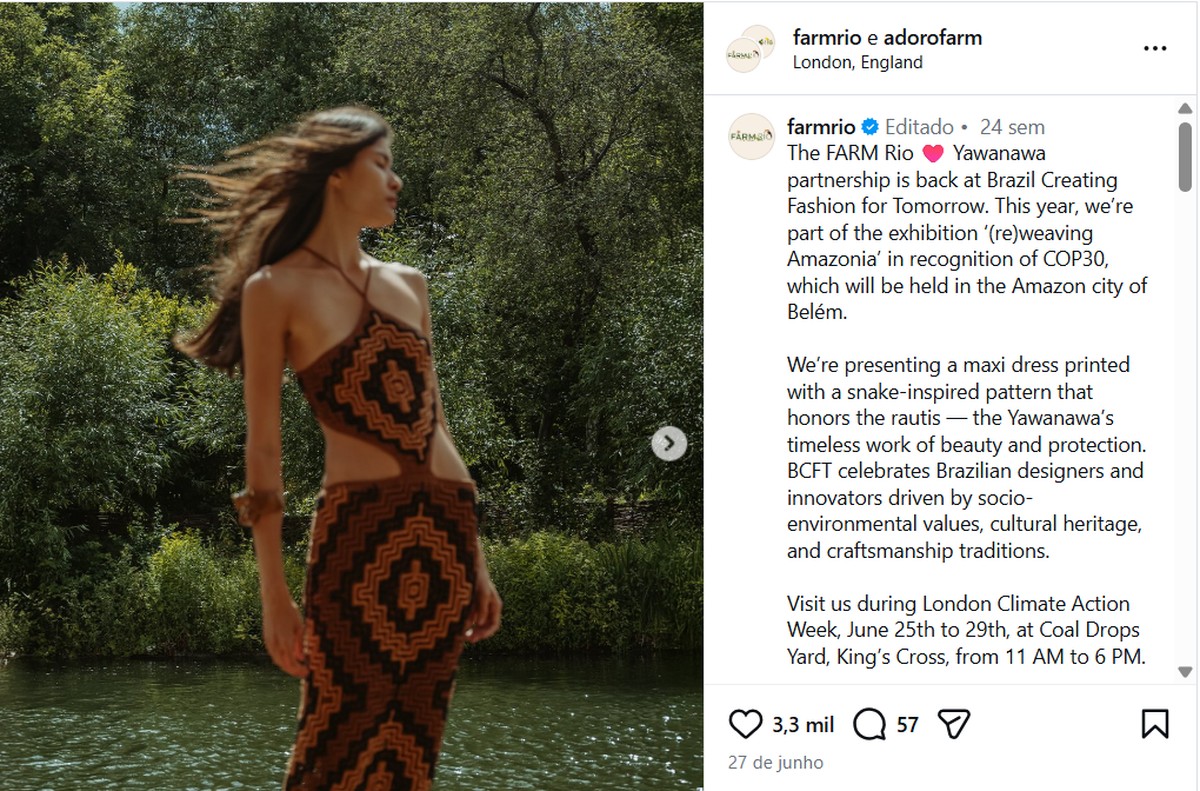Open post options with three-dot icon
The height and width of the screenshot is (791, 1200).
[1155, 47]
